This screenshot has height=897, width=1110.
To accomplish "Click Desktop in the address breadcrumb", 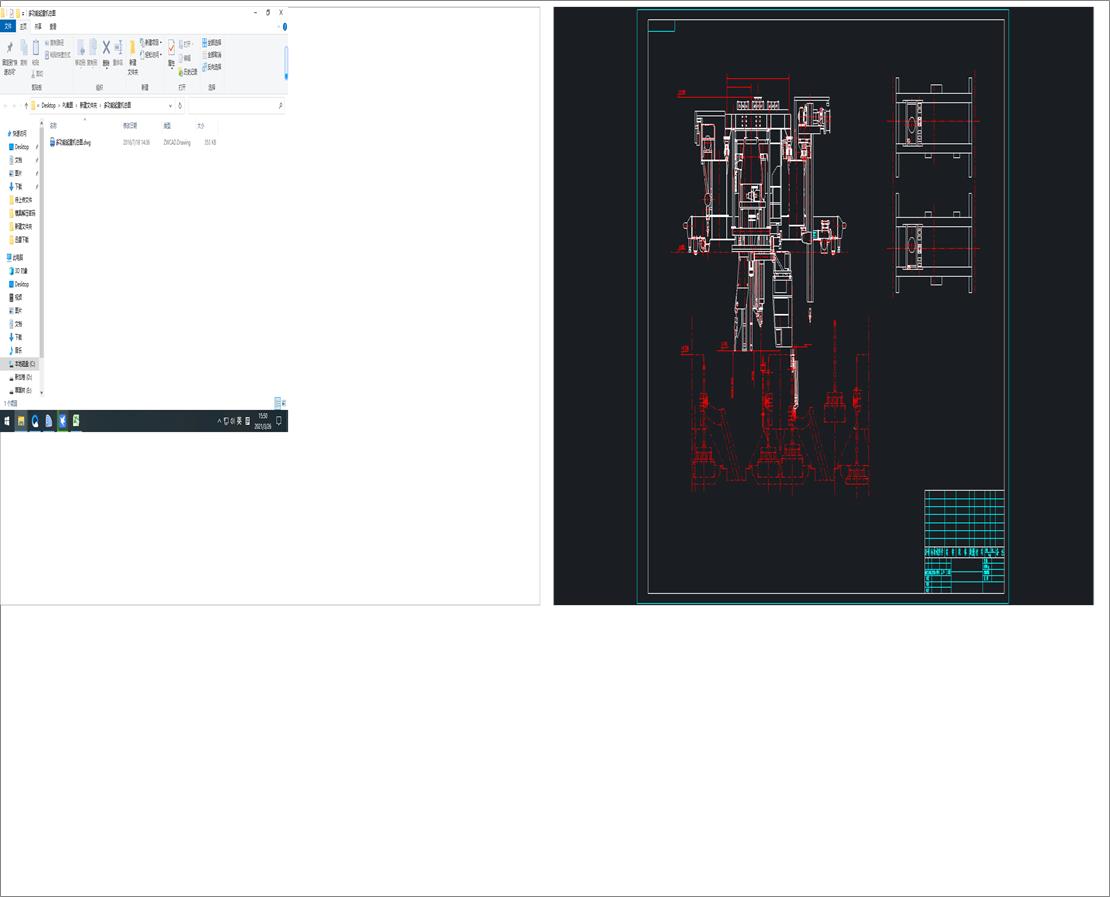I will click(48, 105).
